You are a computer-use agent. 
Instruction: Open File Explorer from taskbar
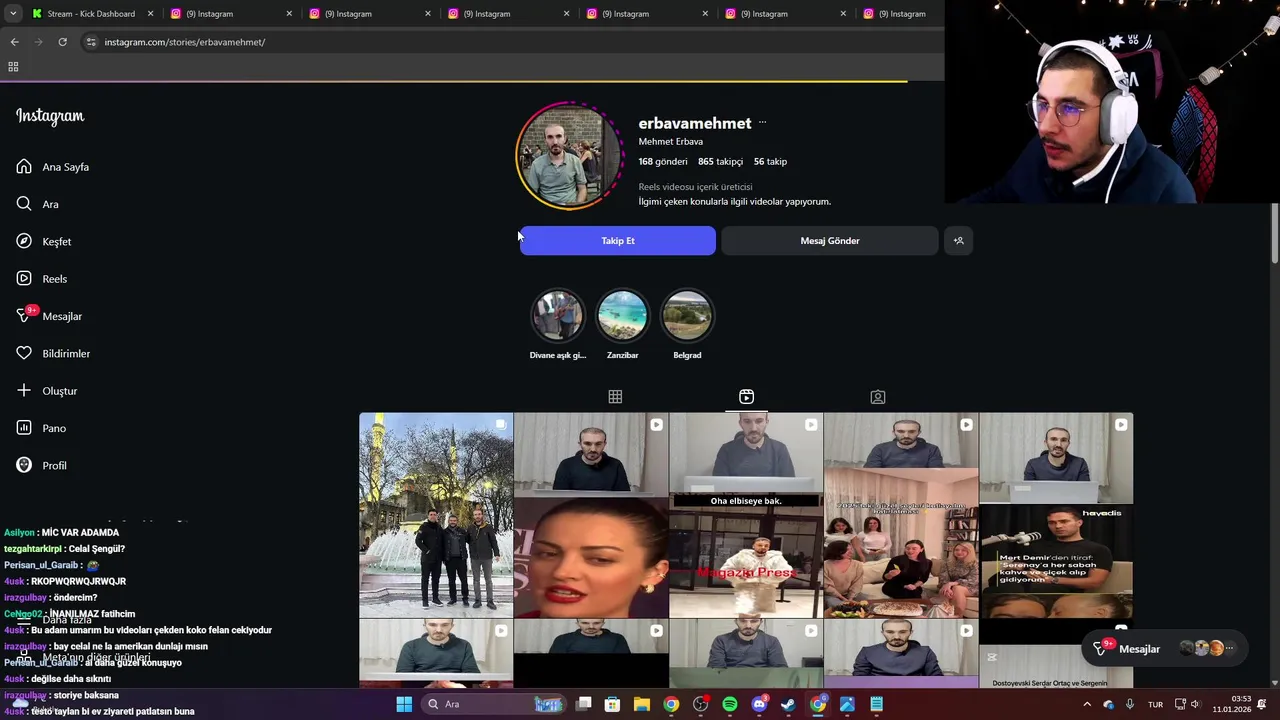(x=642, y=704)
